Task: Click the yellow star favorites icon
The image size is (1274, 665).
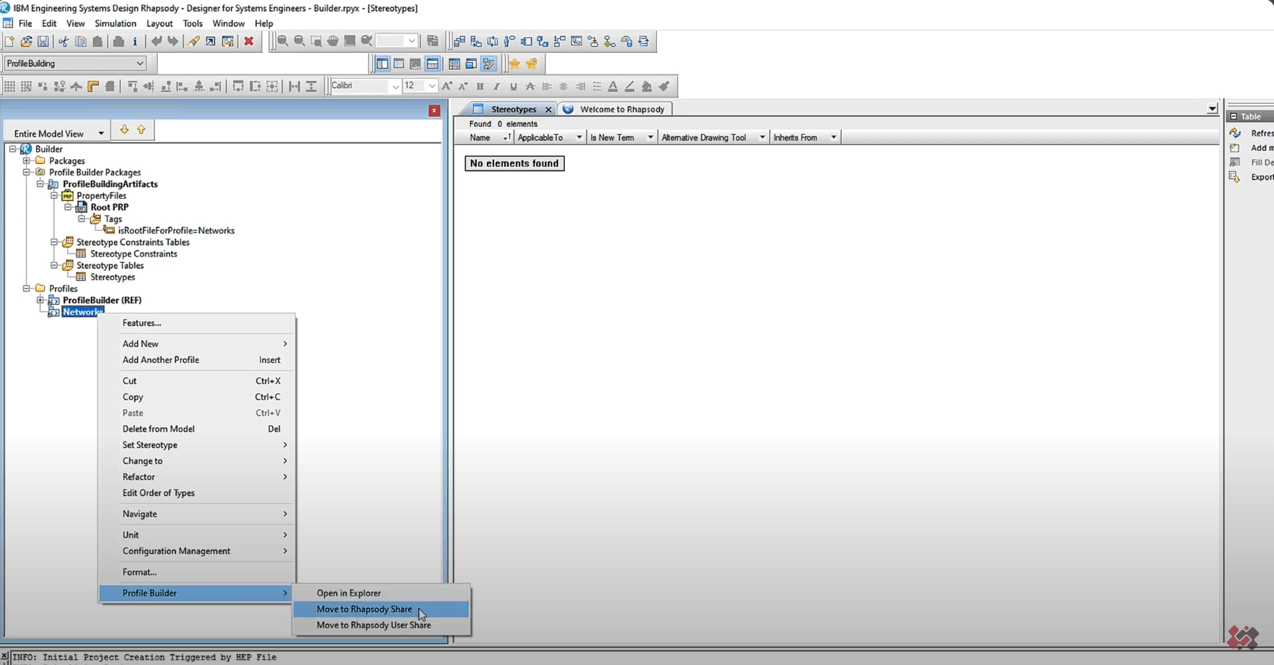Action: tap(514, 64)
